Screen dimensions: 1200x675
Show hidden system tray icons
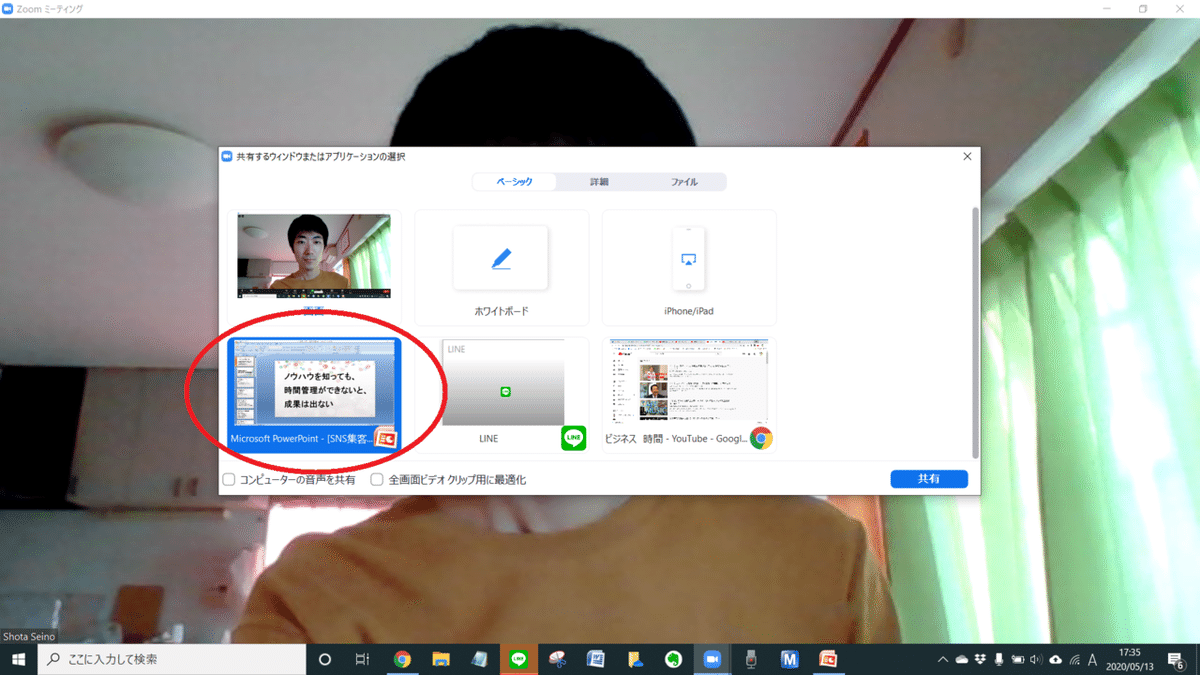(x=943, y=660)
